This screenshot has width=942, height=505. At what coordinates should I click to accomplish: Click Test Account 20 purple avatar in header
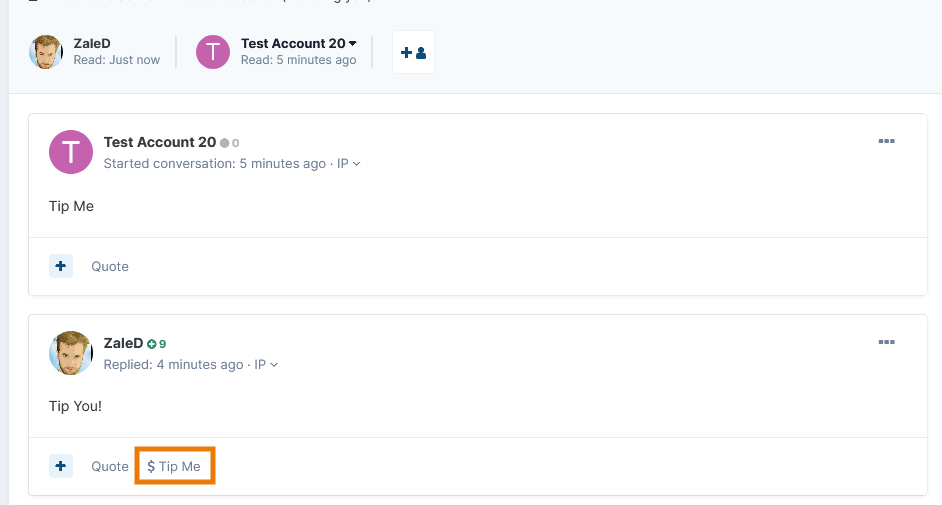pos(213,52)
